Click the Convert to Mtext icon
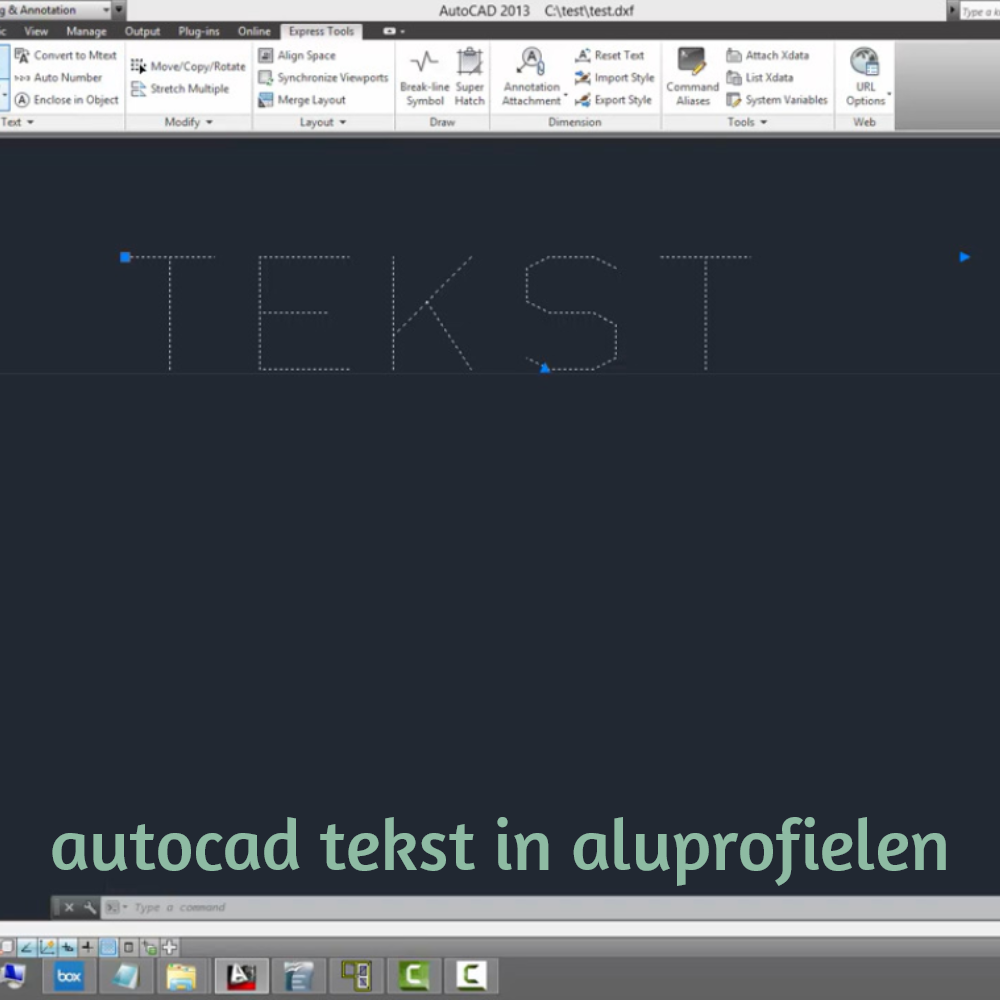The image size is (1000, 1000). (23, 56)
